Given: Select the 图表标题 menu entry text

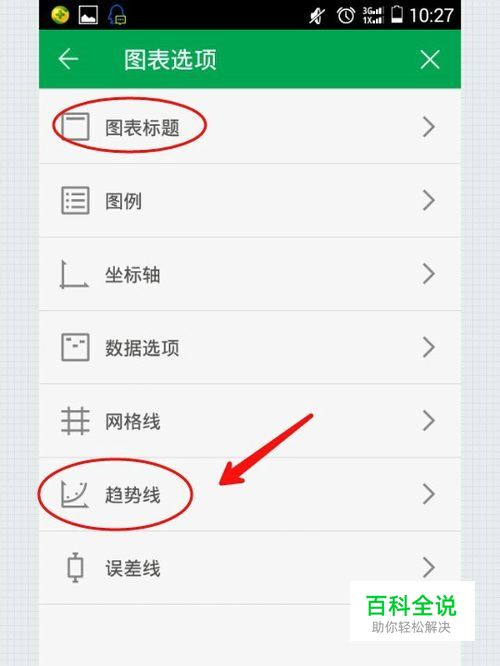Looking at the screenshot, I should pos(142,127).
